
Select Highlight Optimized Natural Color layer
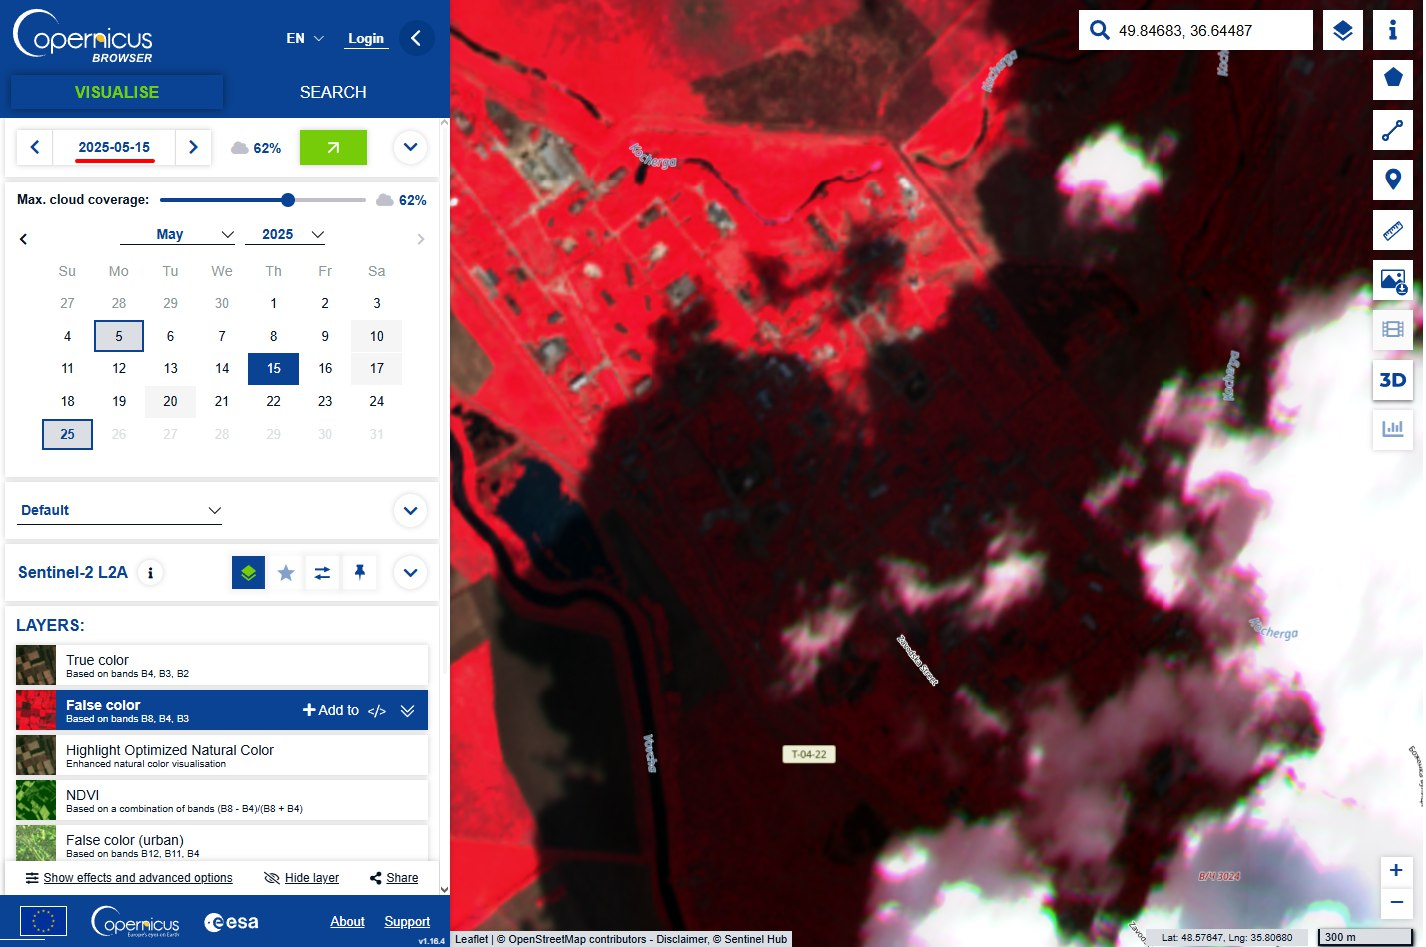[x=222, y=755]
